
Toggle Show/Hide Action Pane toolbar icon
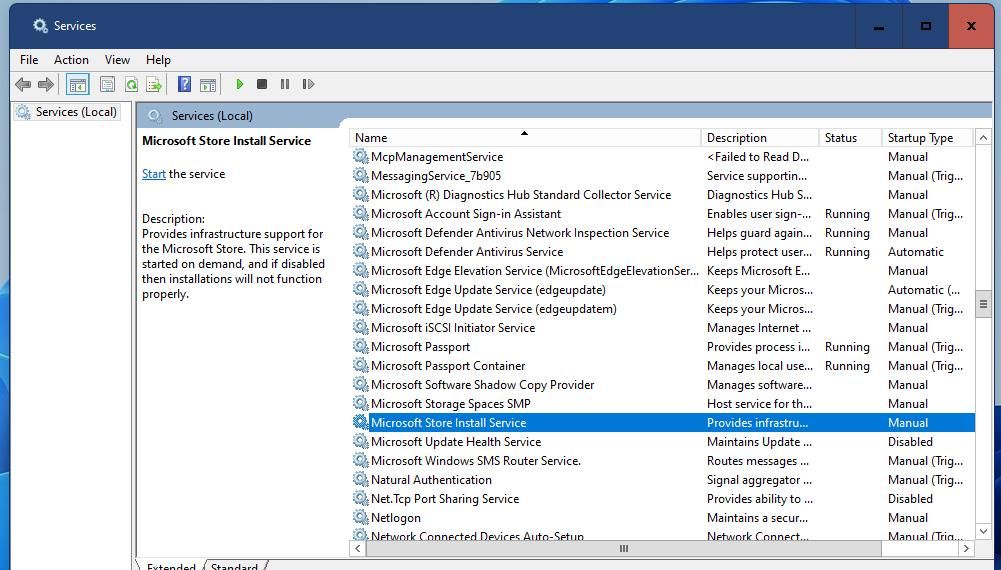(x=208, y=84)
